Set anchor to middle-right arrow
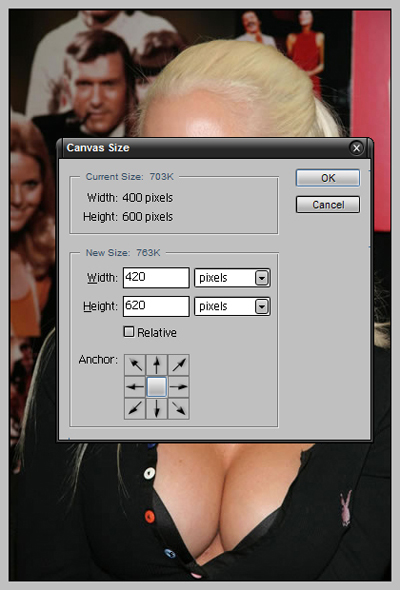 coord(179,387)
